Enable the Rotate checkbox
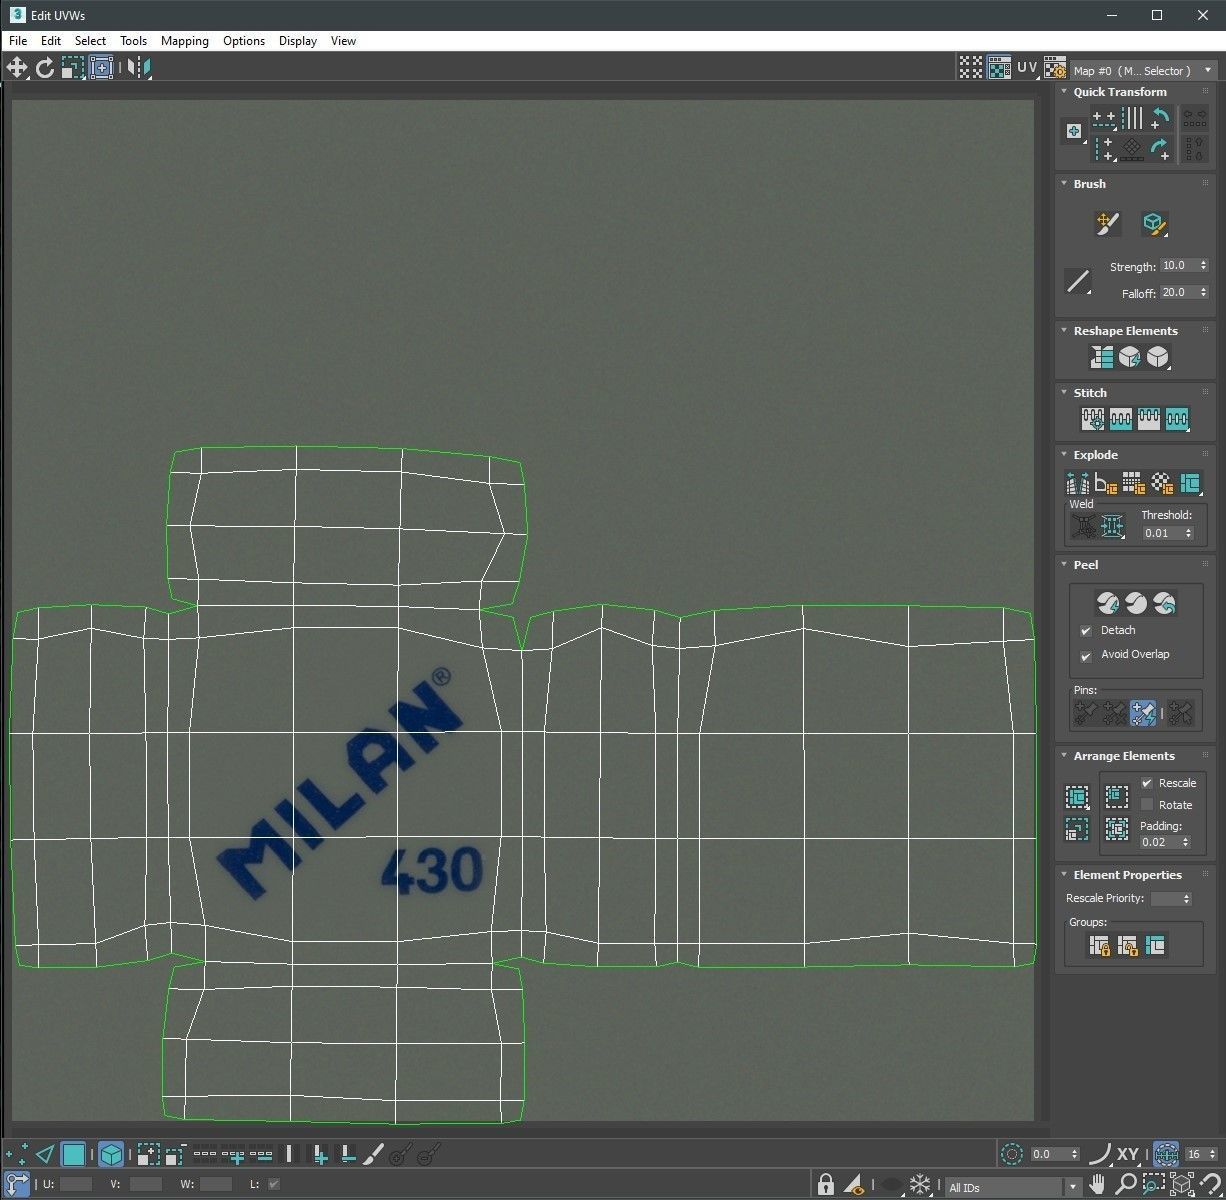The height and width of the screenshot is (1200, 1226). (1147, 805)
